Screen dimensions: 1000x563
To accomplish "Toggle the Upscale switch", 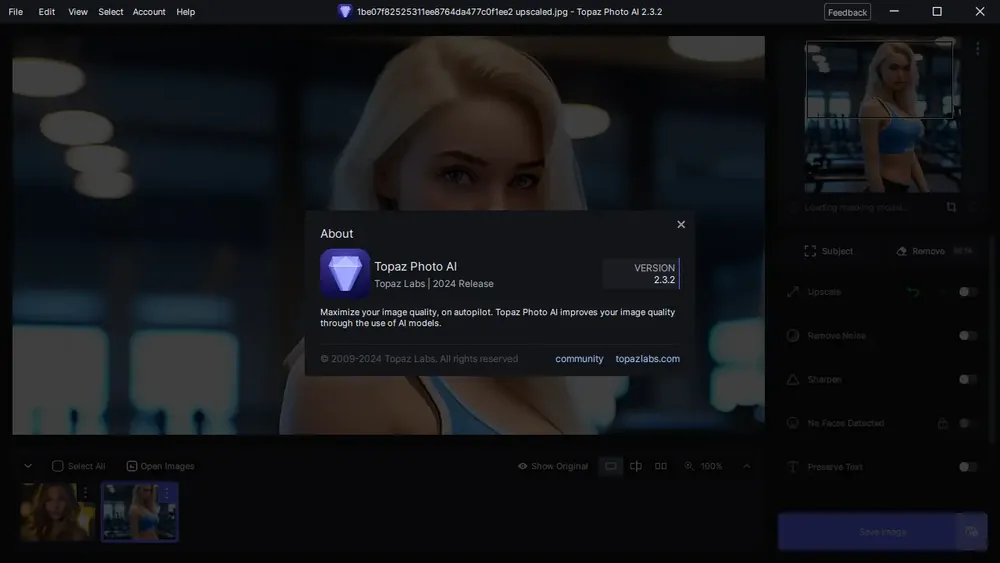I will coord(967,291).
